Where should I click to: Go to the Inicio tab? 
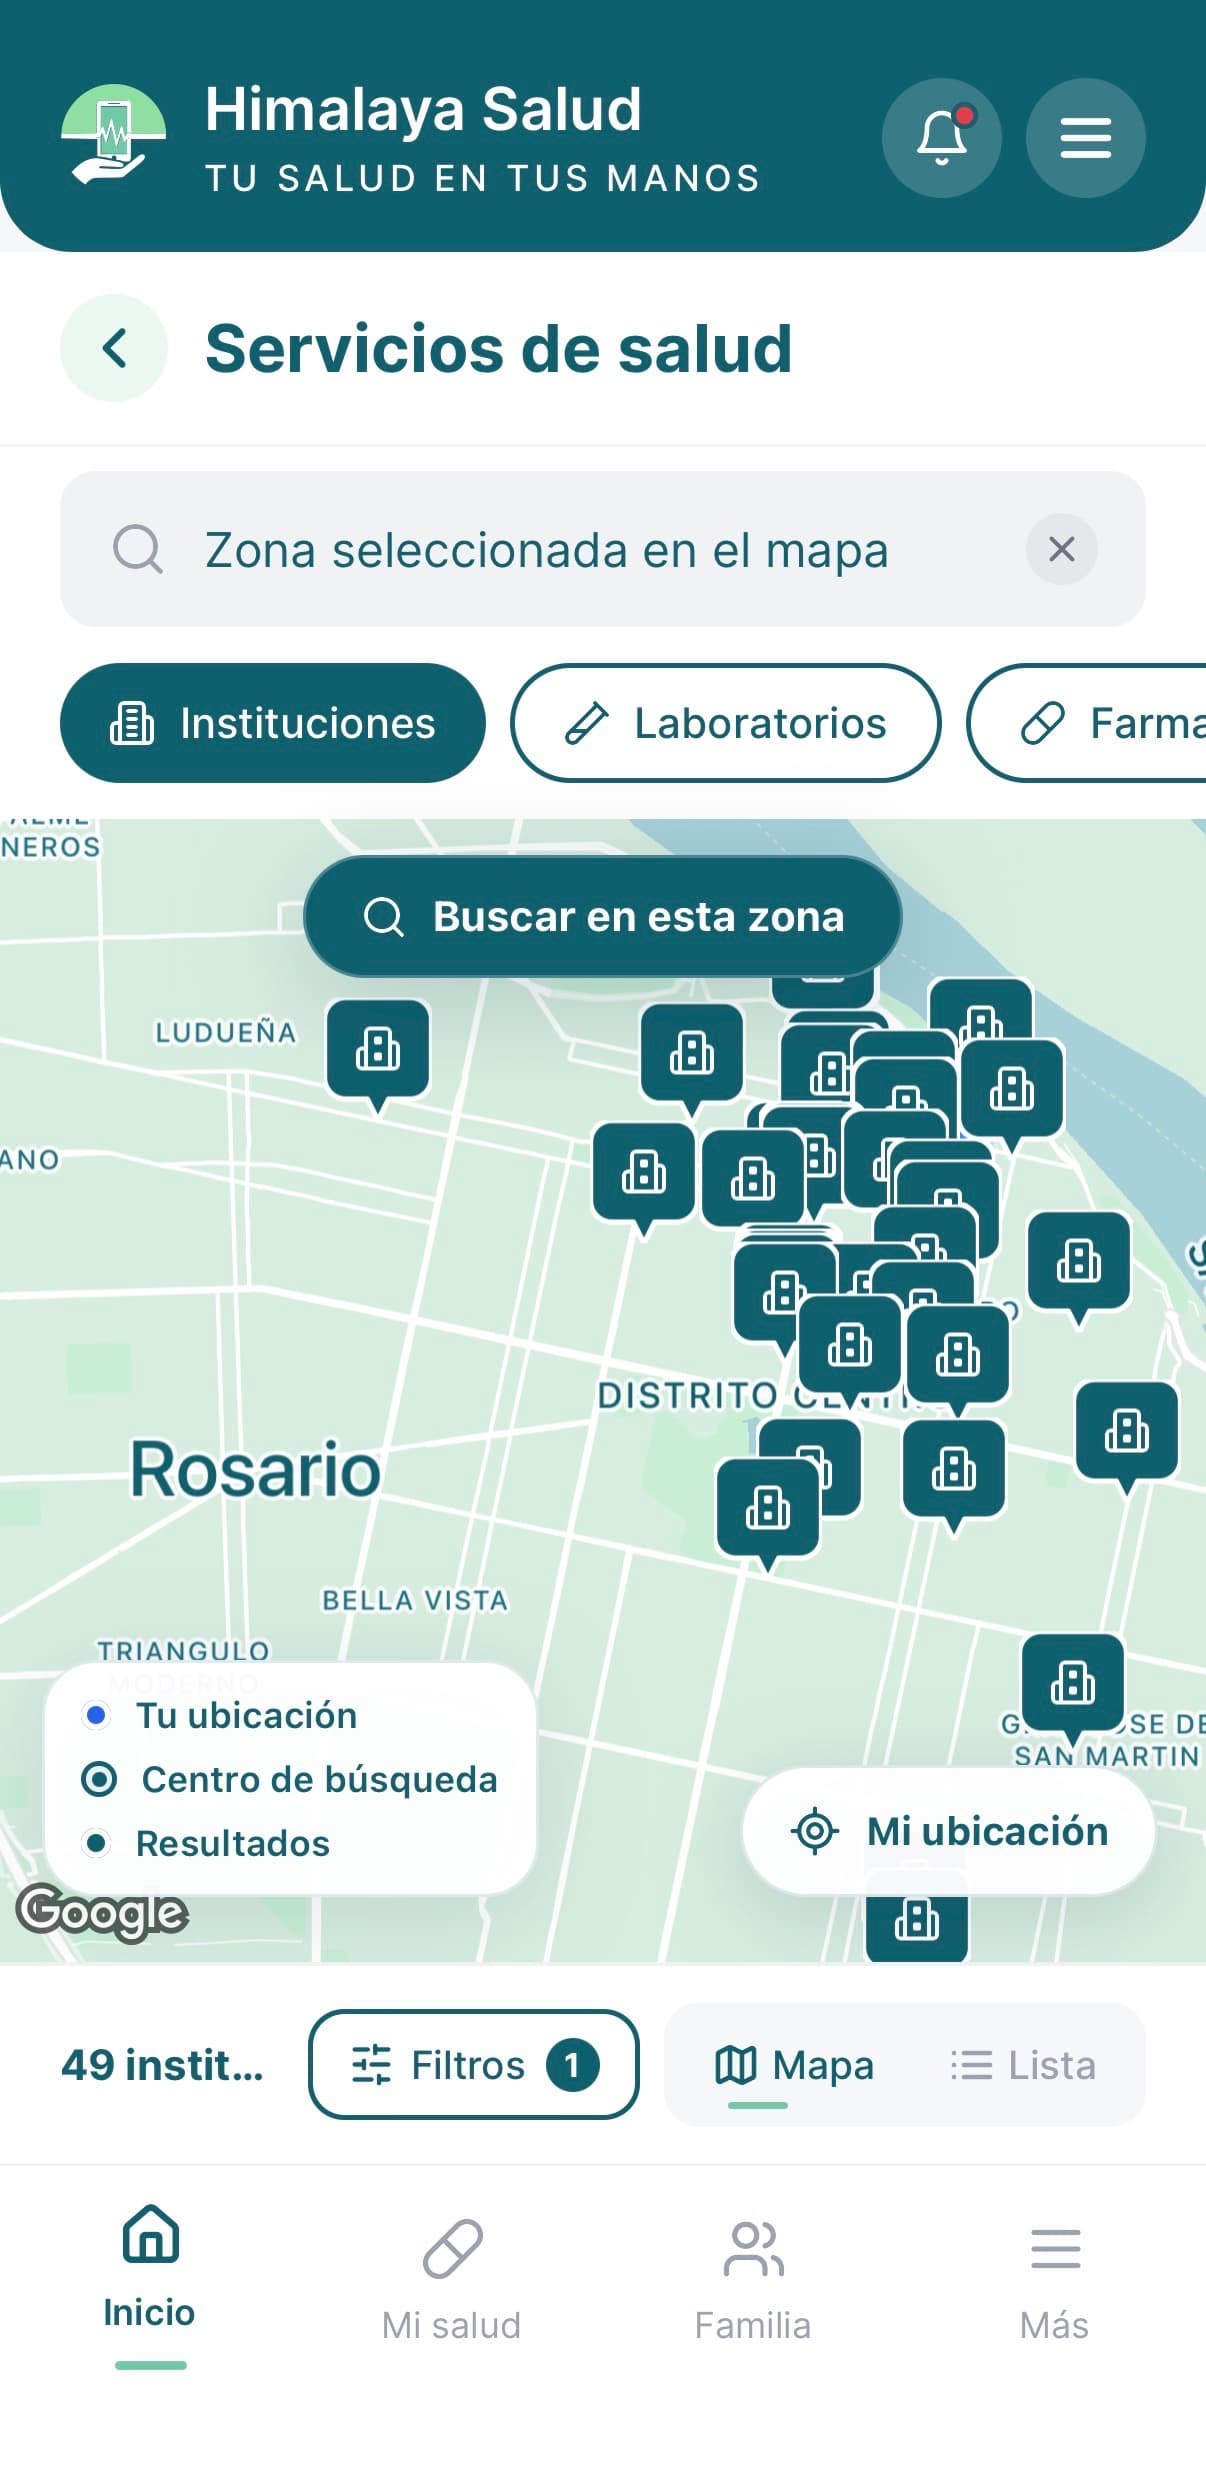click(x=150, y=2285)
